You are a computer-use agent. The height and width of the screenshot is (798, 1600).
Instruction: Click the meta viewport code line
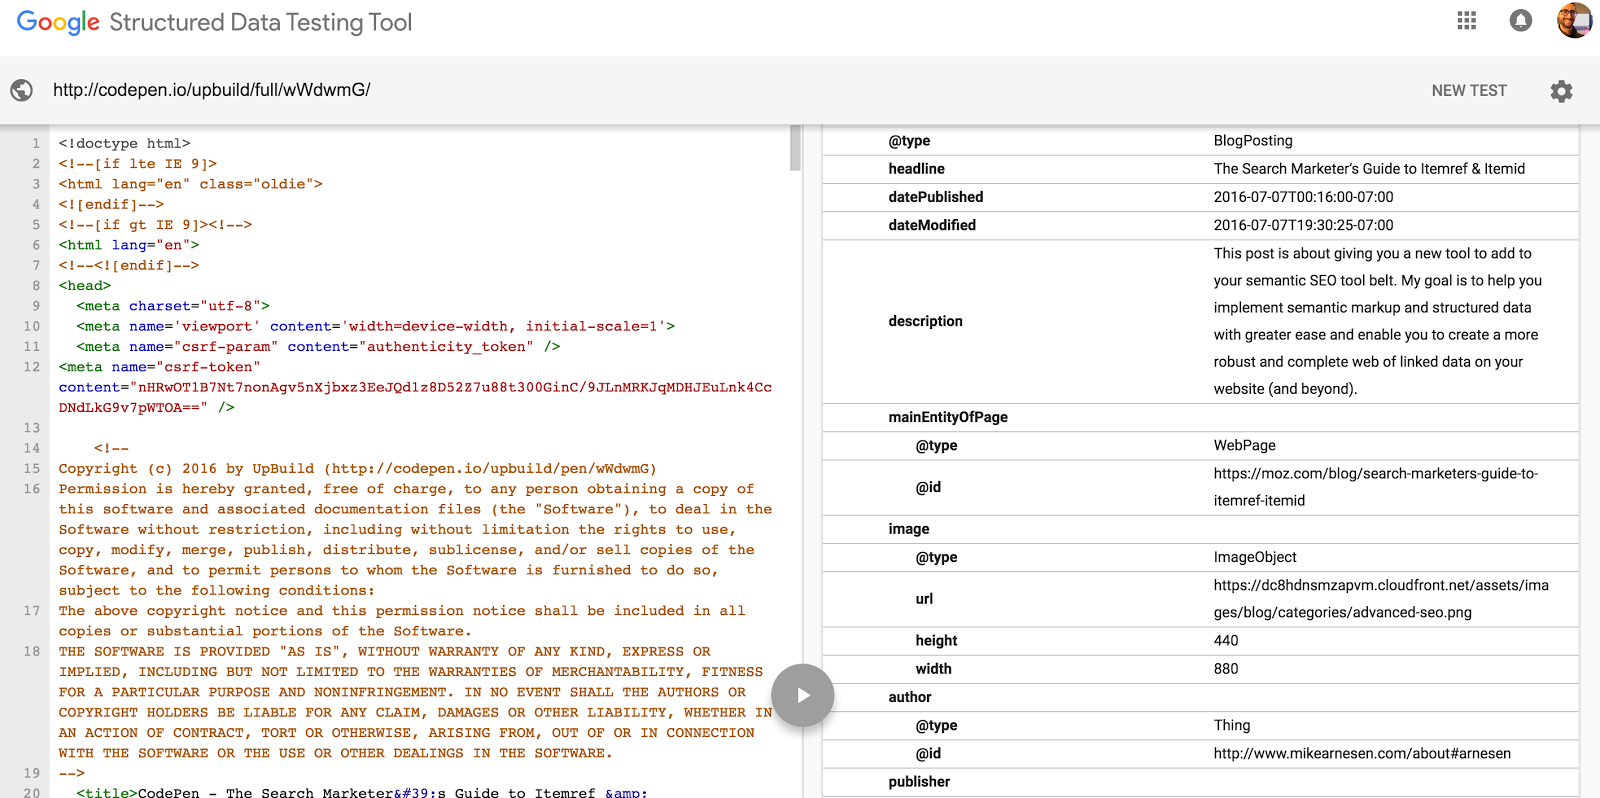[375, 326]
